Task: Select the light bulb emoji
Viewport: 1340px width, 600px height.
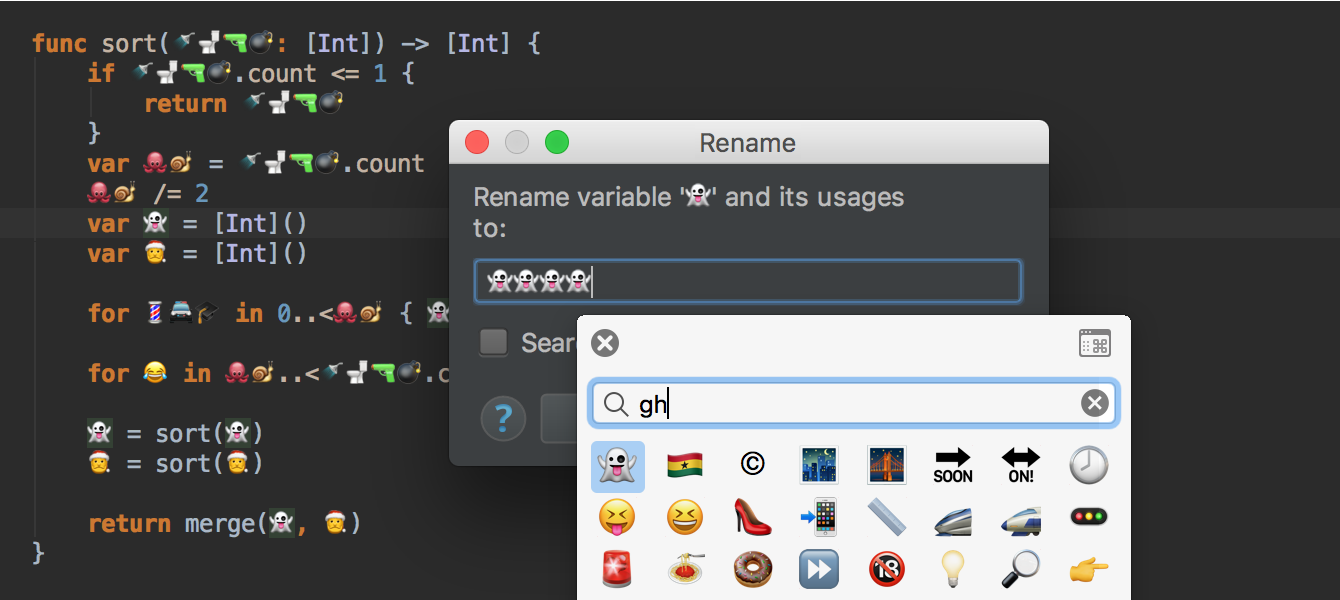Action: click(x=953, y=568)
